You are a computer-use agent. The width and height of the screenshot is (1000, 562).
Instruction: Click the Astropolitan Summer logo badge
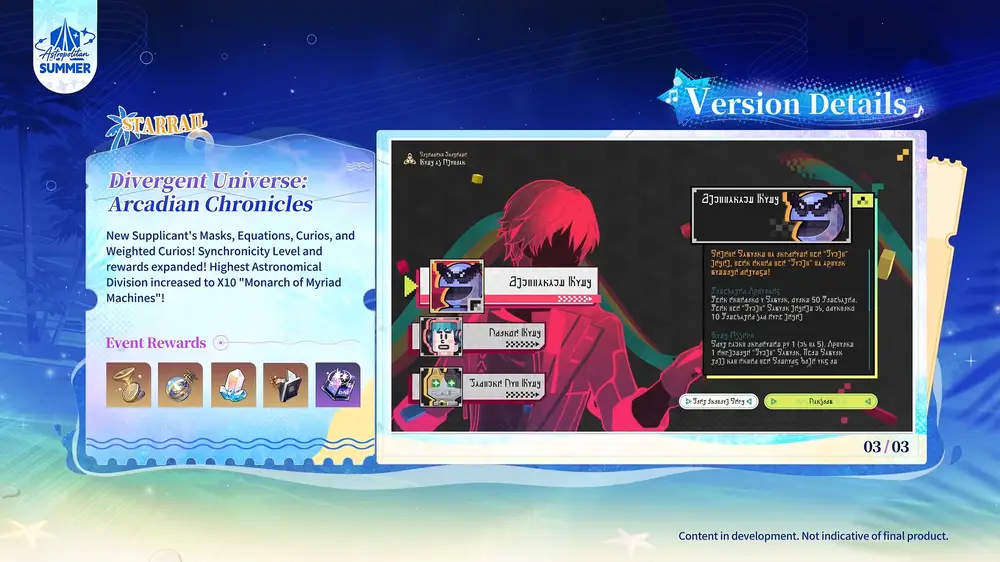pyautogui.click(x=64, y=46)
